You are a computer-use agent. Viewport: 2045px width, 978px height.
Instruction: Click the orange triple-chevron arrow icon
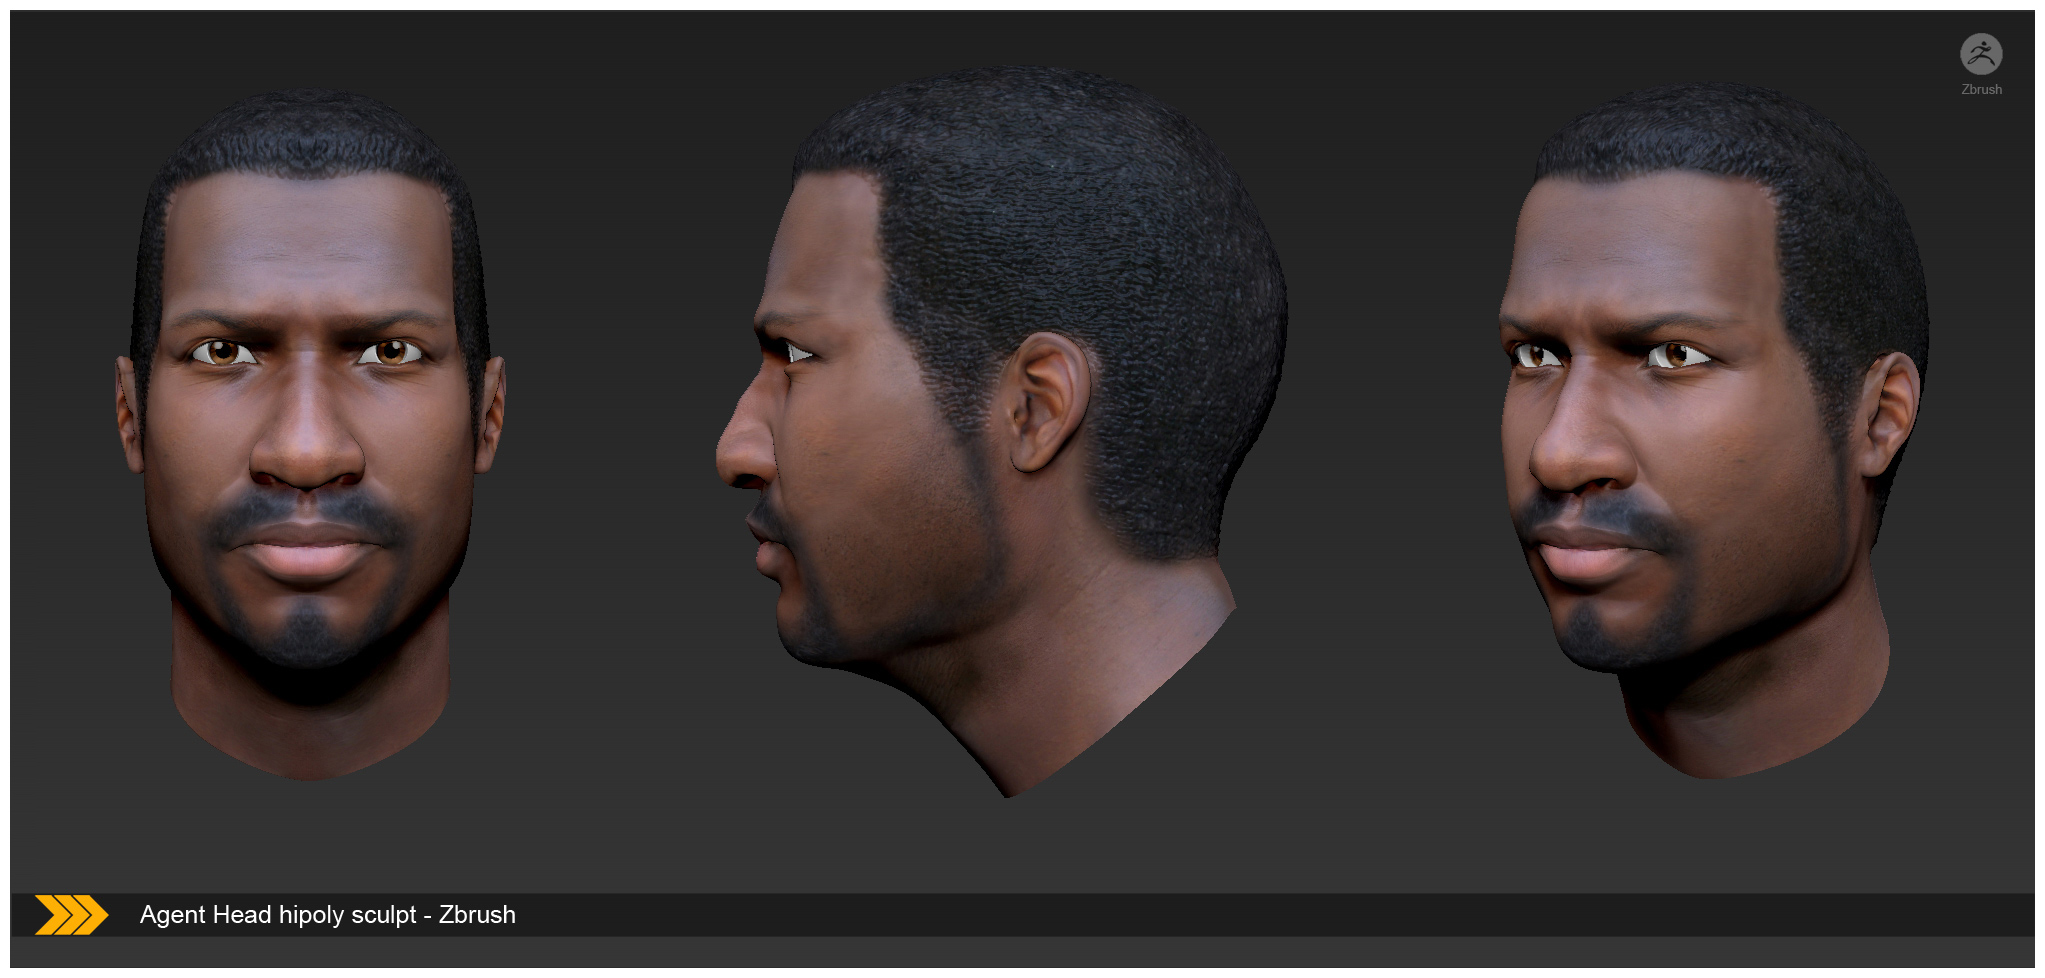pos(71,915)
